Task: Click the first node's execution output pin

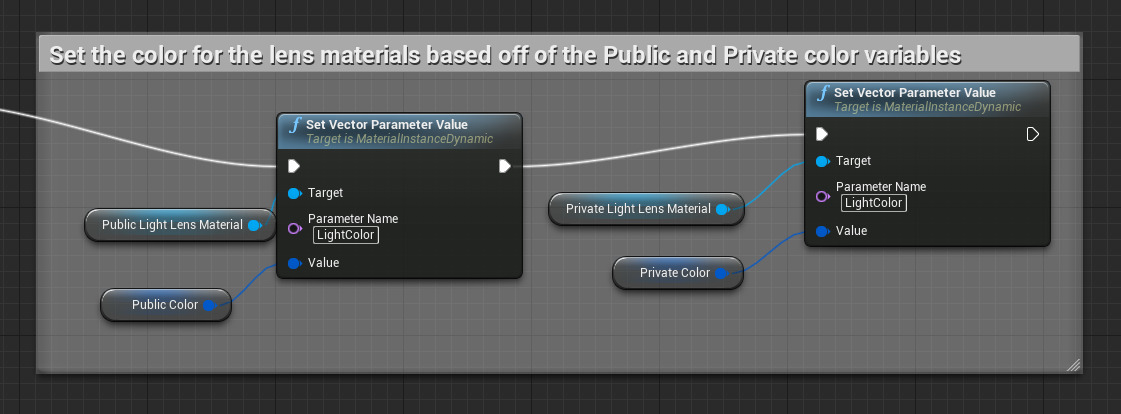Action: click(x=505, y=166)
